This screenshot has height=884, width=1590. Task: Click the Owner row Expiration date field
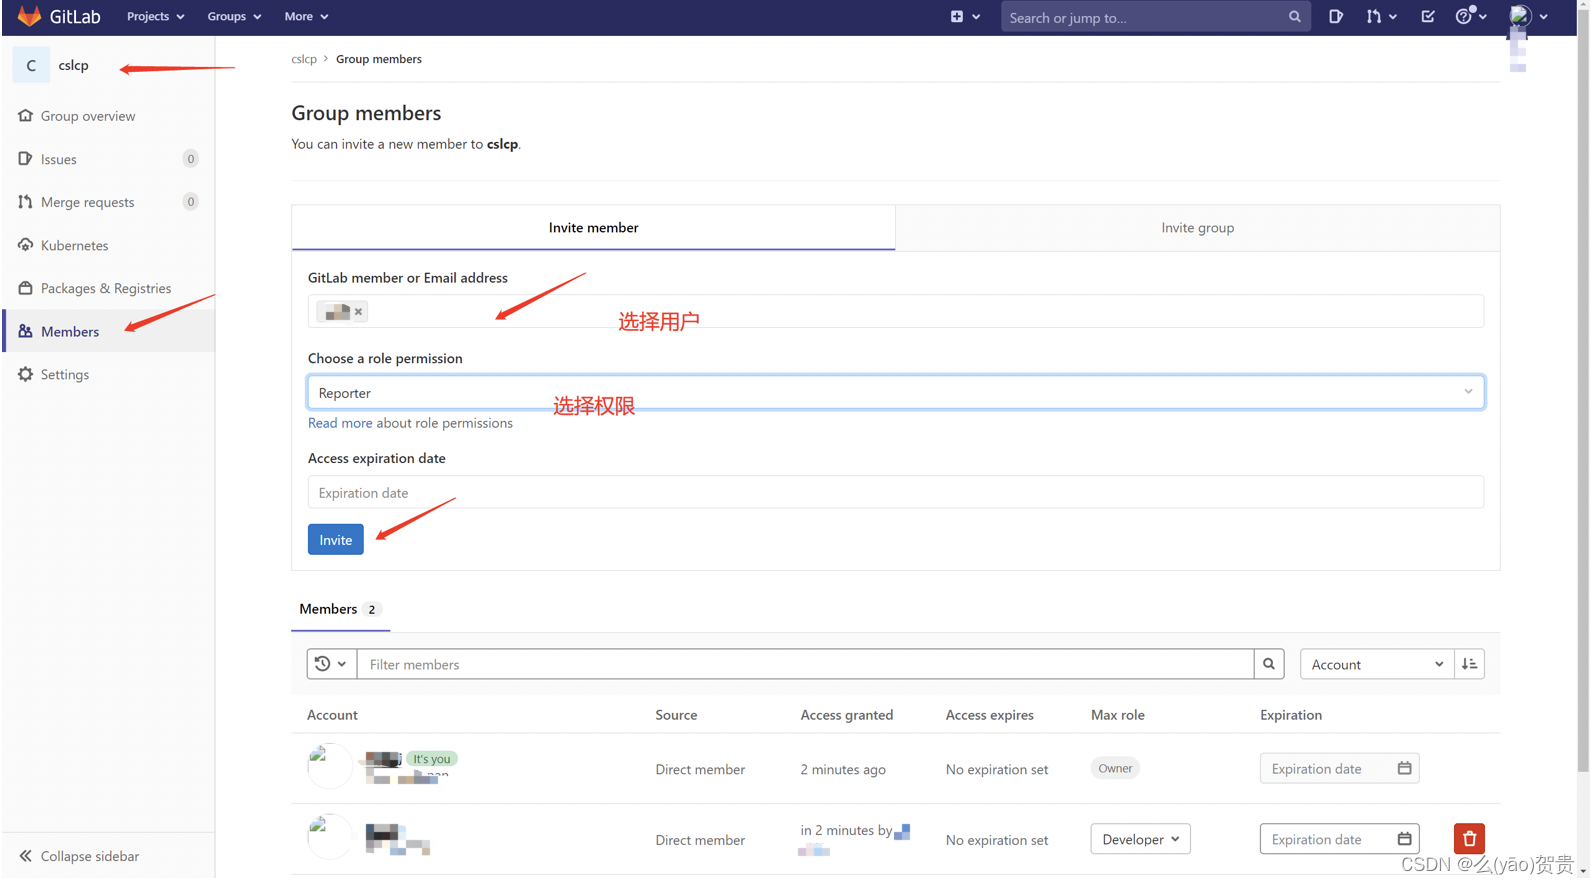tap(1339, 769)
